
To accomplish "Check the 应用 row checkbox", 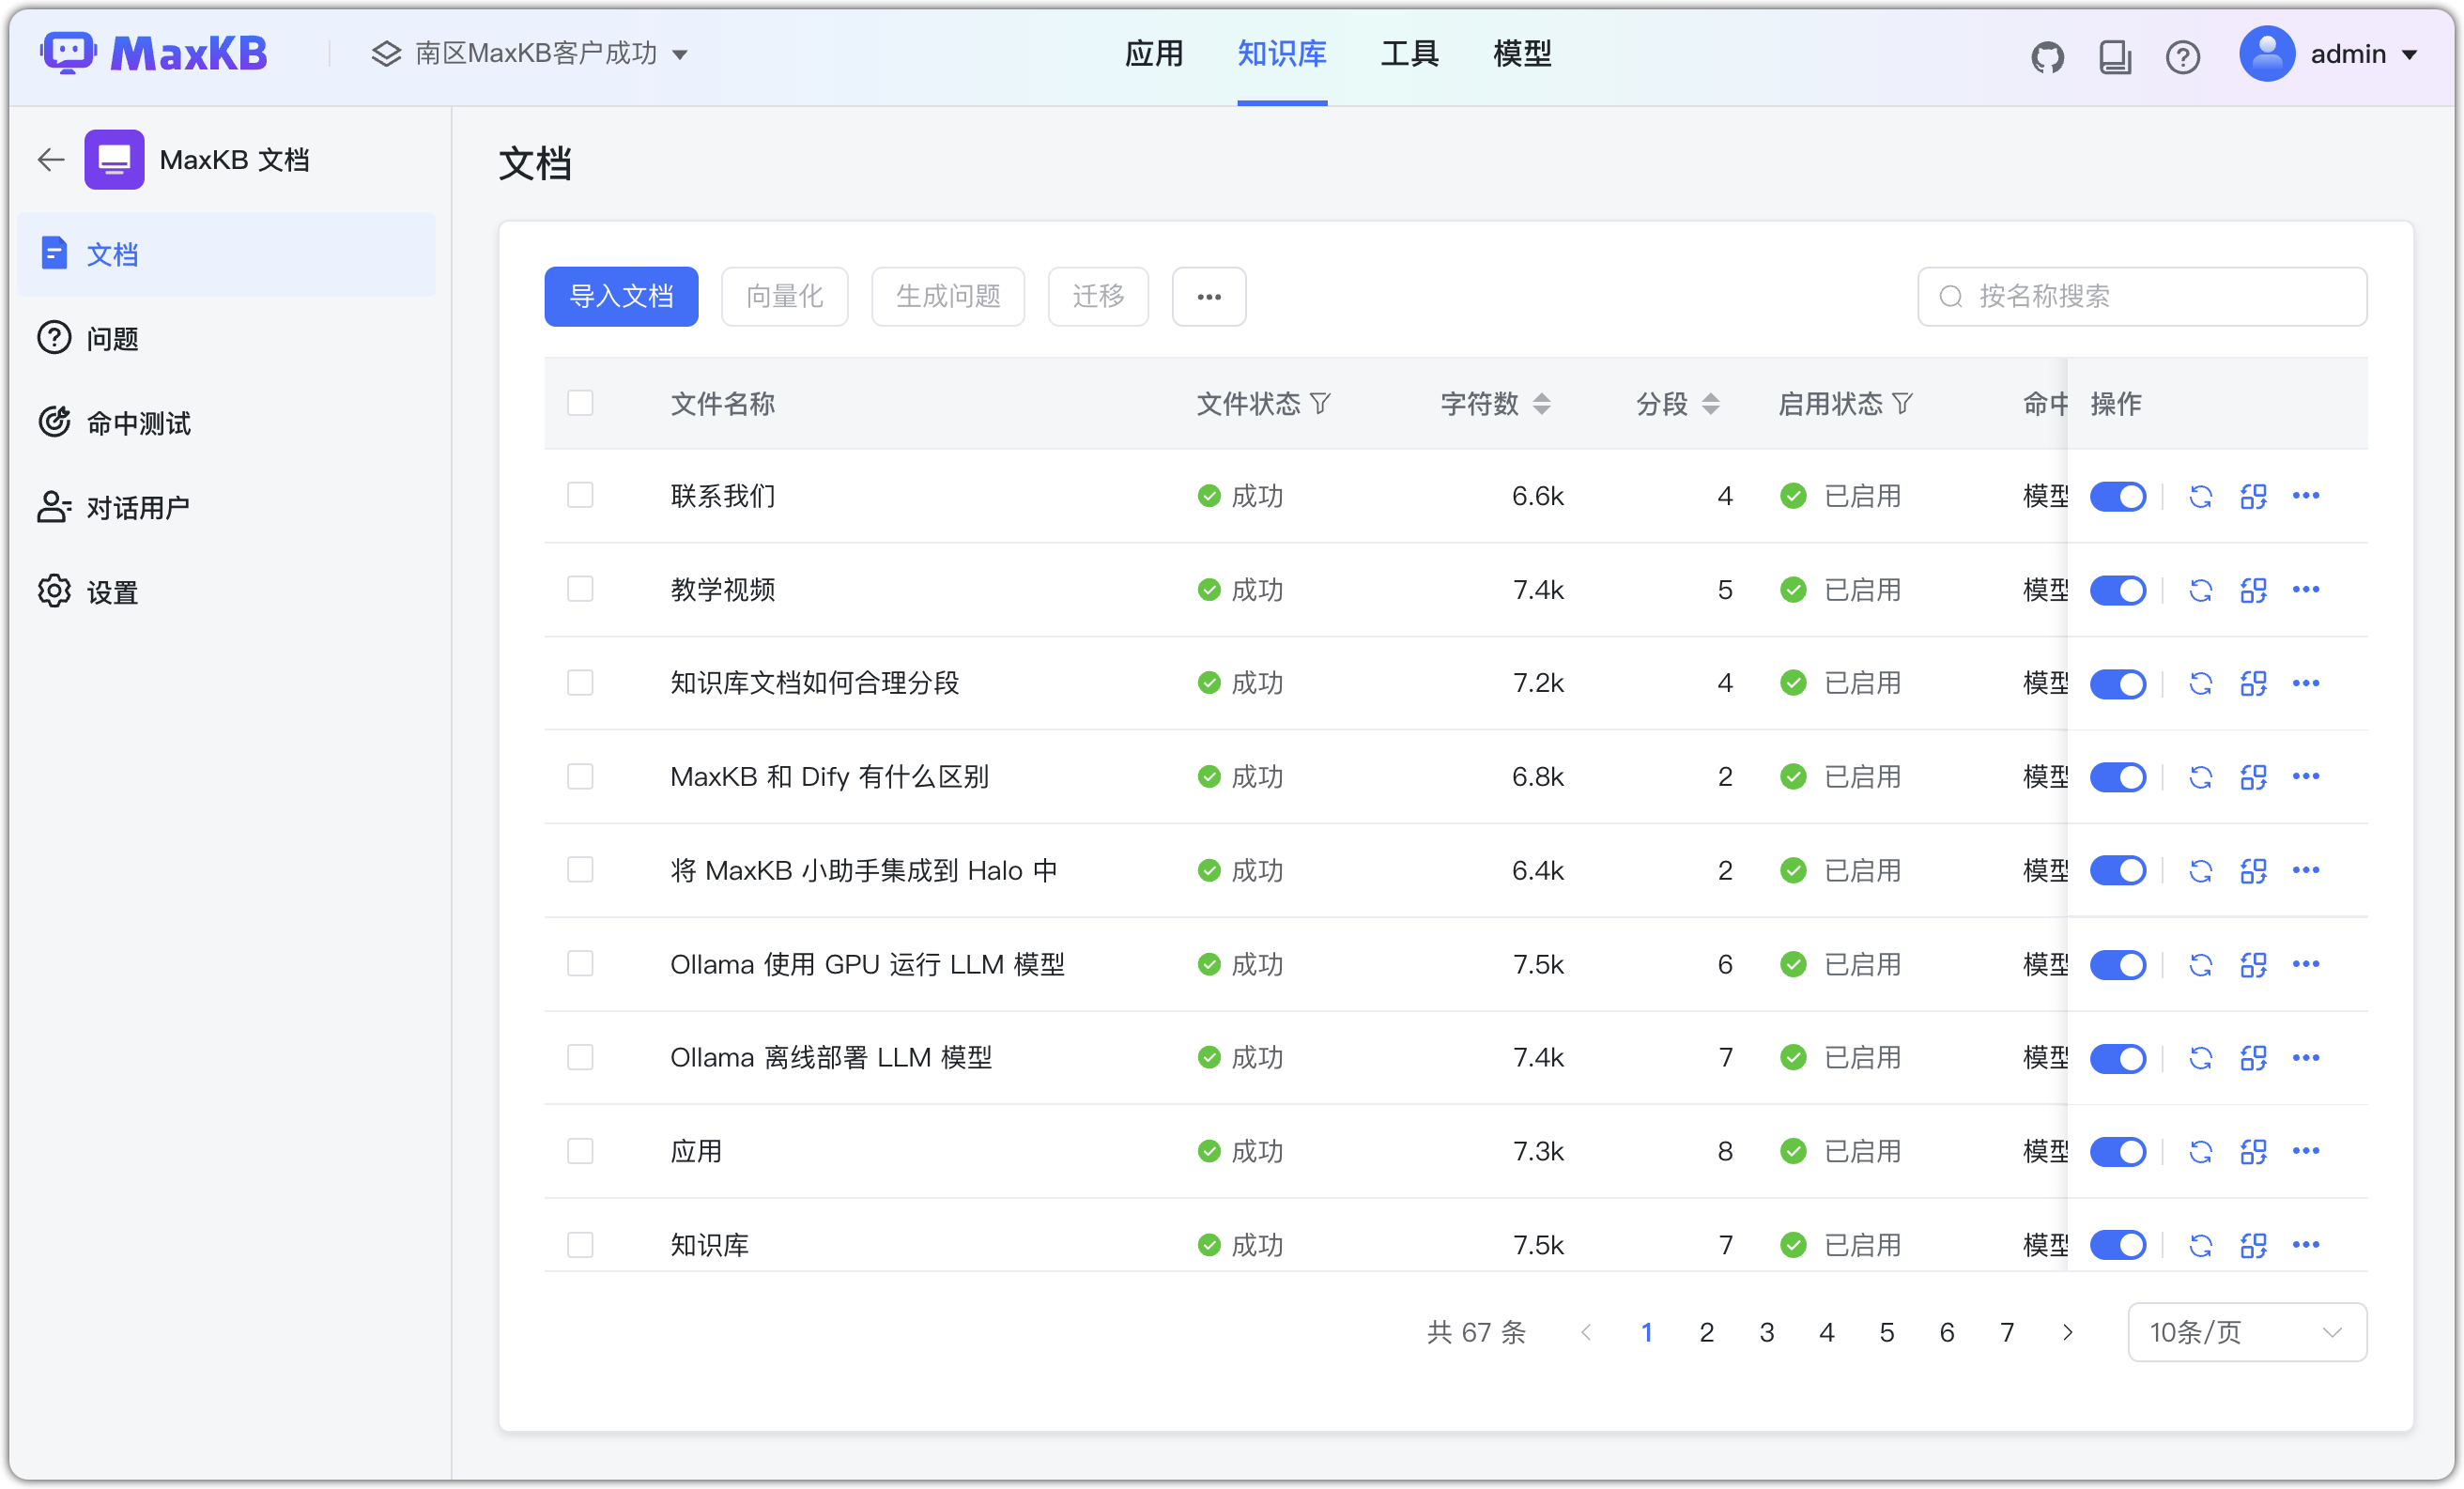I will (580, 1151).
